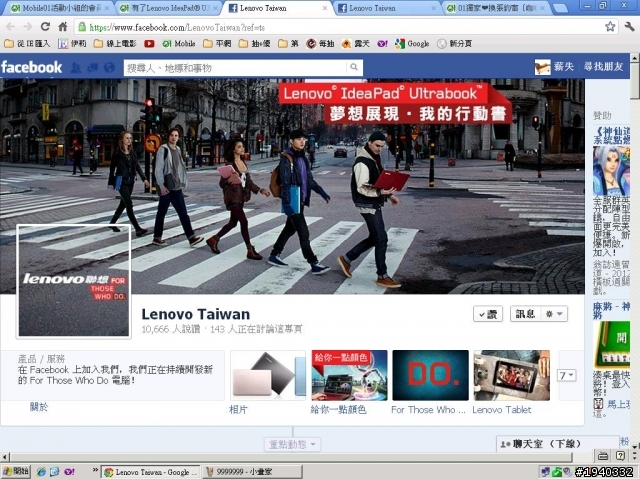640x480 pixels.
Task: Open the 相片 photos thumbnail
Action: pos(268,375)
